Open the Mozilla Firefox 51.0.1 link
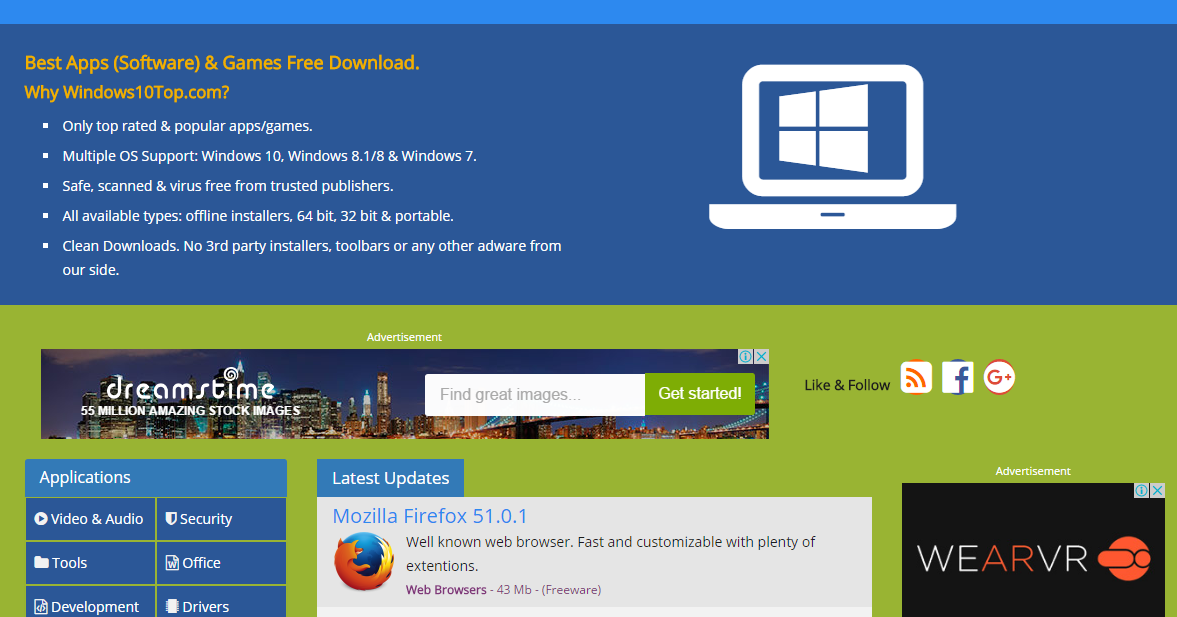Image resolution: width=1177 pixels, height=617 pixels. tap(429, 516)
